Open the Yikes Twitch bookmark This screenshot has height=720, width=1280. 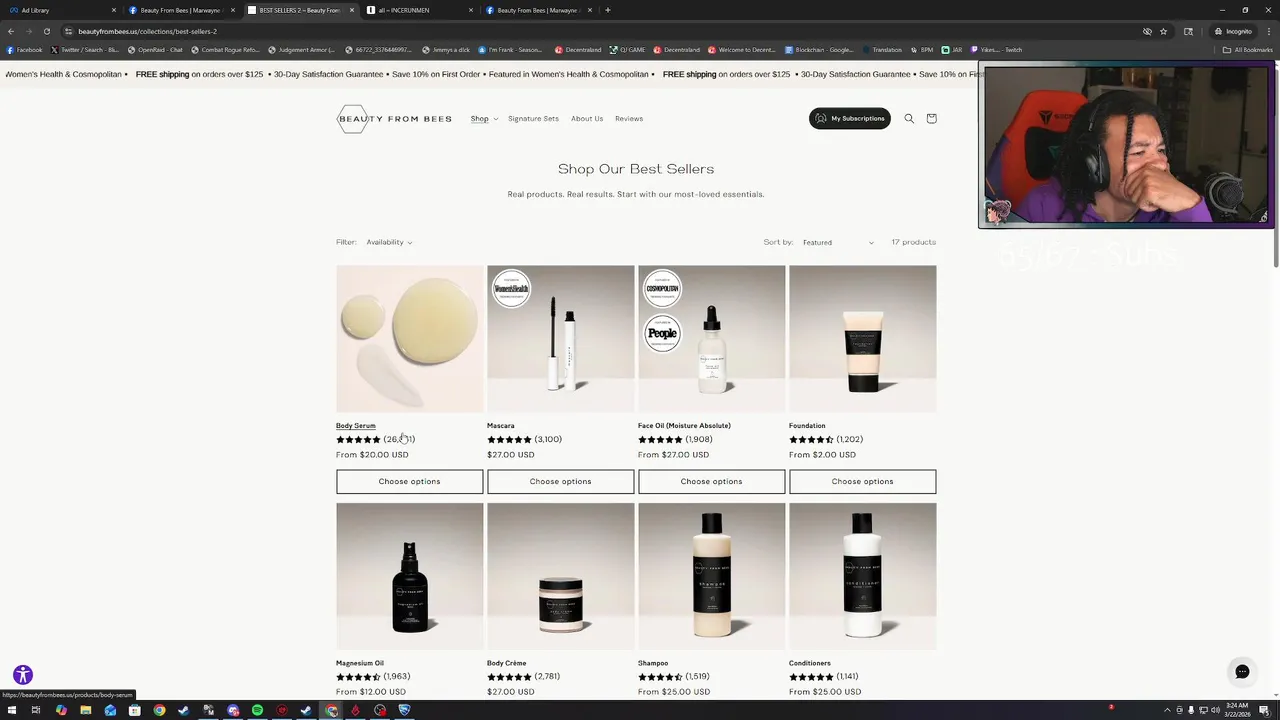click(996, 49)
